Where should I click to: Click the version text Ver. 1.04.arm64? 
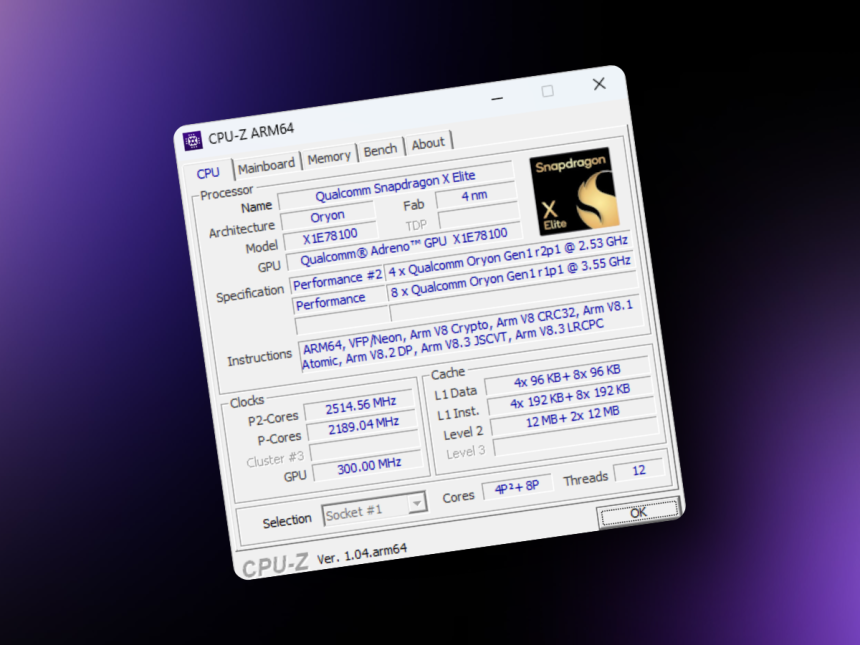pos(362,554)
